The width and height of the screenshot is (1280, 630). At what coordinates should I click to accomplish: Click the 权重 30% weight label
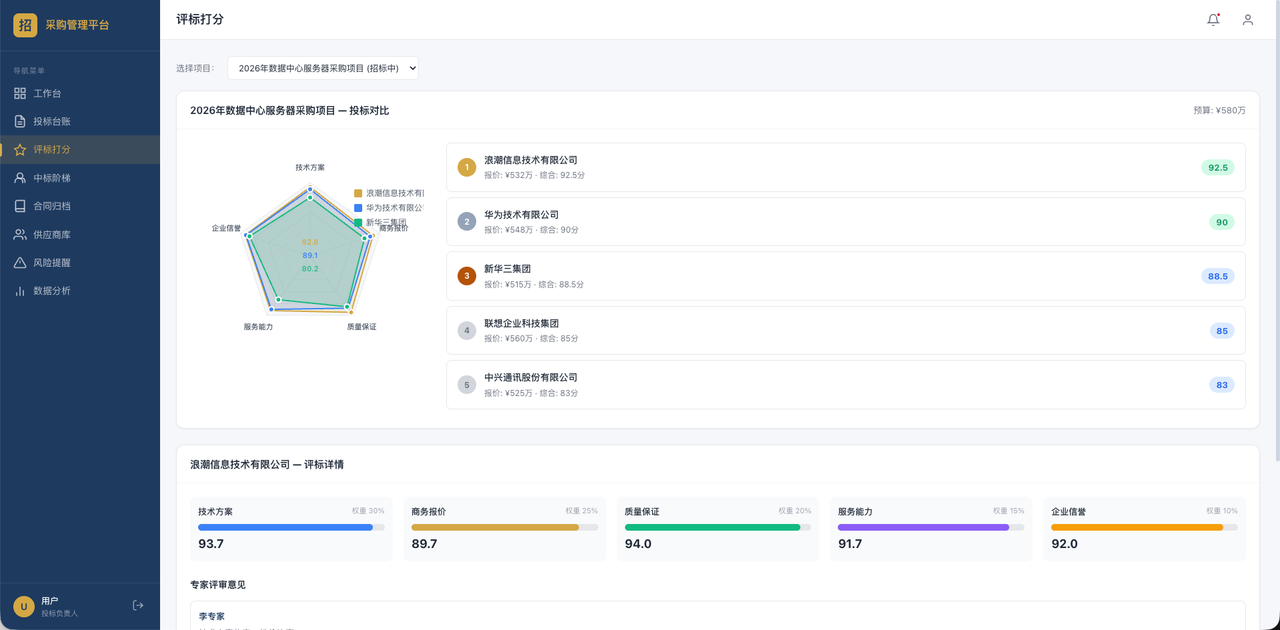tap(368, 511)
